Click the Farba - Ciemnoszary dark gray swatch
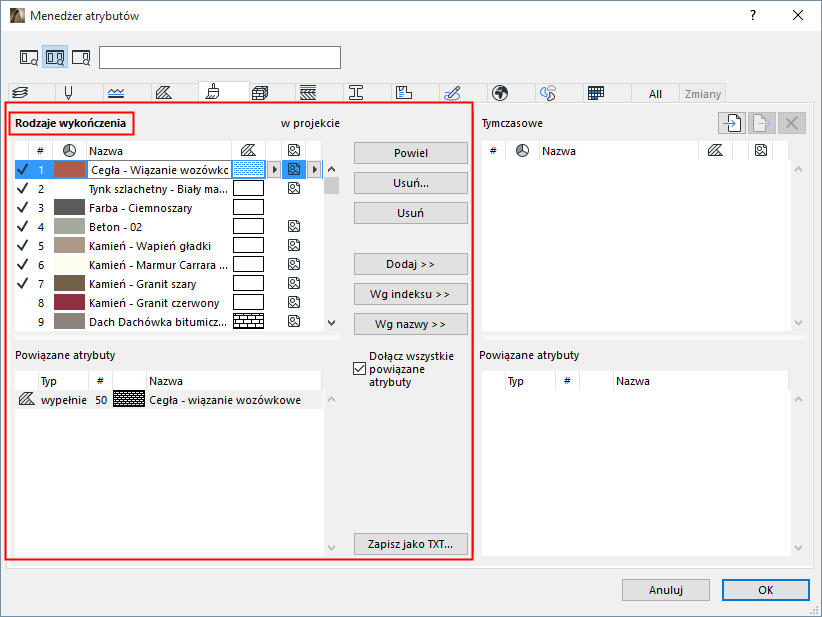822x617 pixels. pos(69,208)
